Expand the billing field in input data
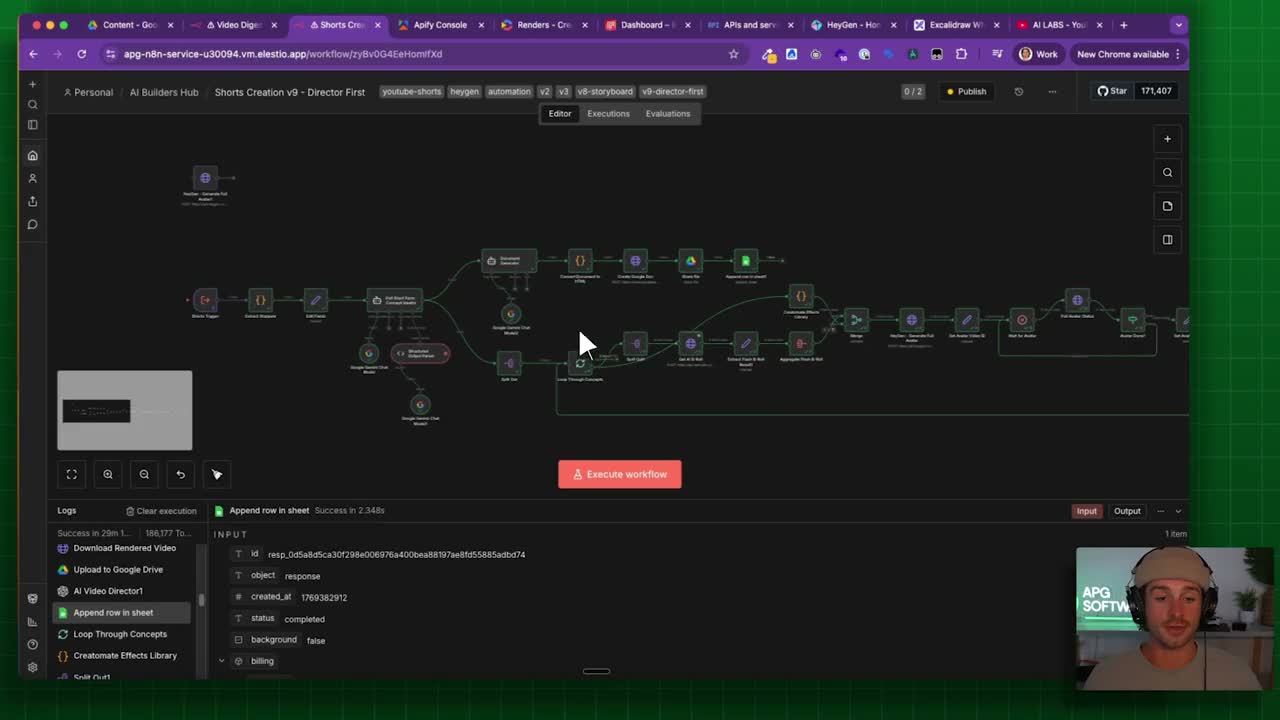Screen dimensions: 1280x720 [222, 661]
